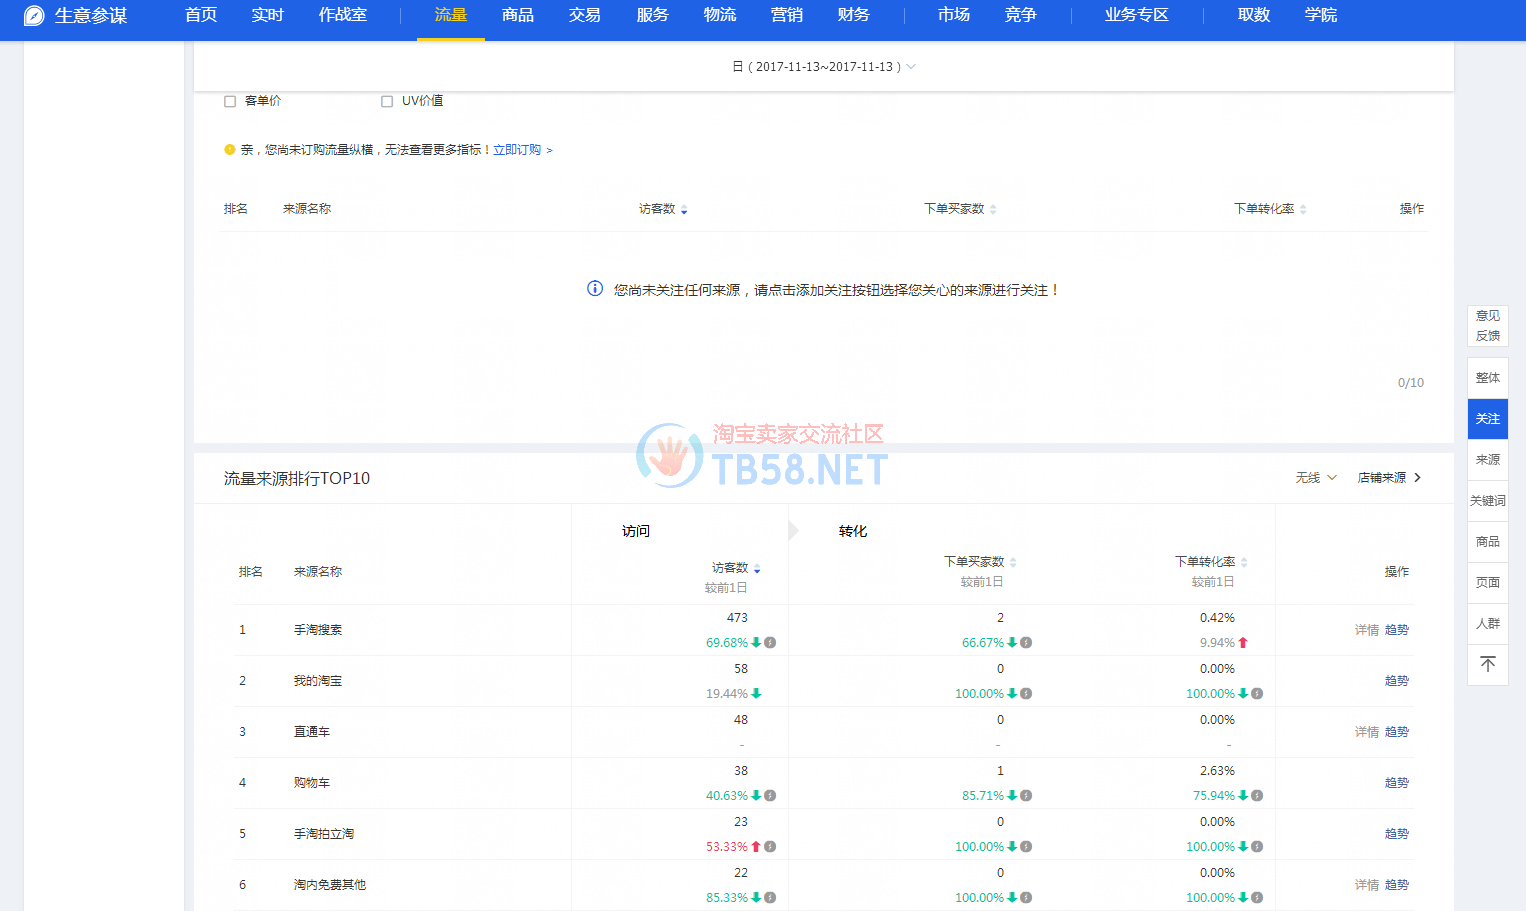Screen dimensions: 1526x911
Task: Click the 生意参谋 compass logo icon
Action: 34,16
